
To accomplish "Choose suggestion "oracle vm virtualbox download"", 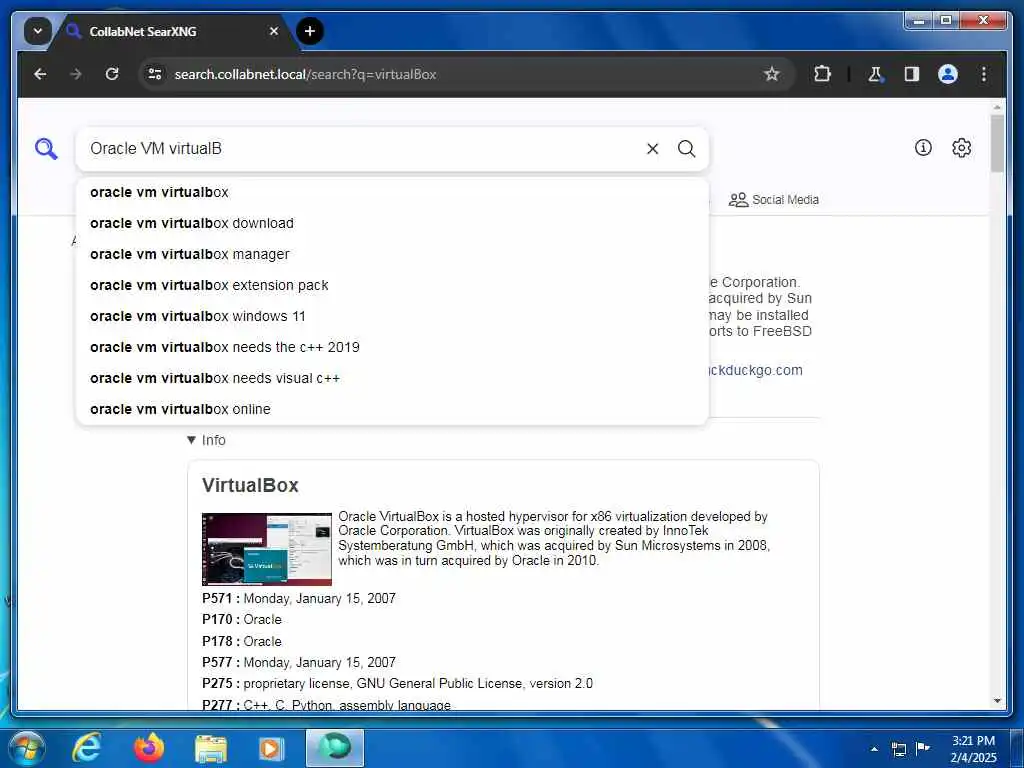I will point(392,223).
